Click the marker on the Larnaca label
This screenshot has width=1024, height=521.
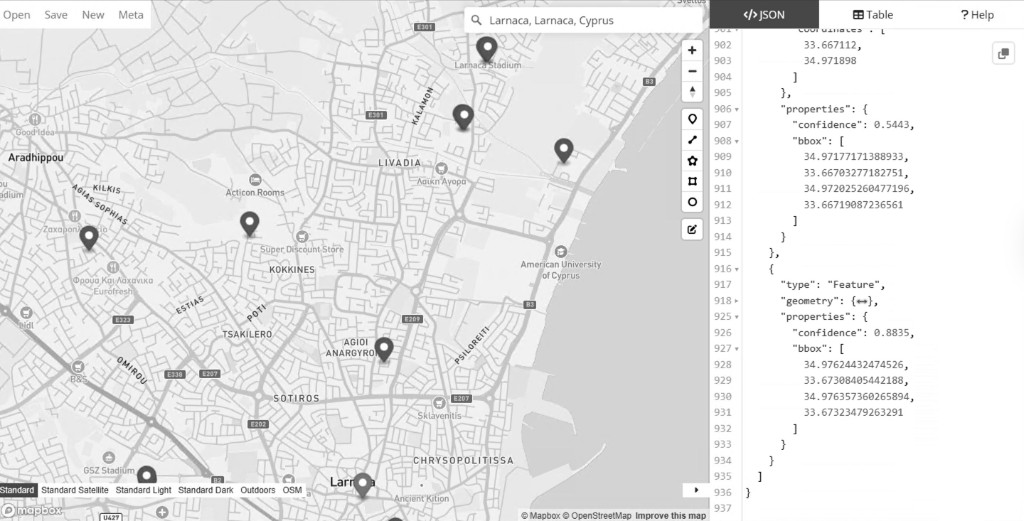(362, 486)
